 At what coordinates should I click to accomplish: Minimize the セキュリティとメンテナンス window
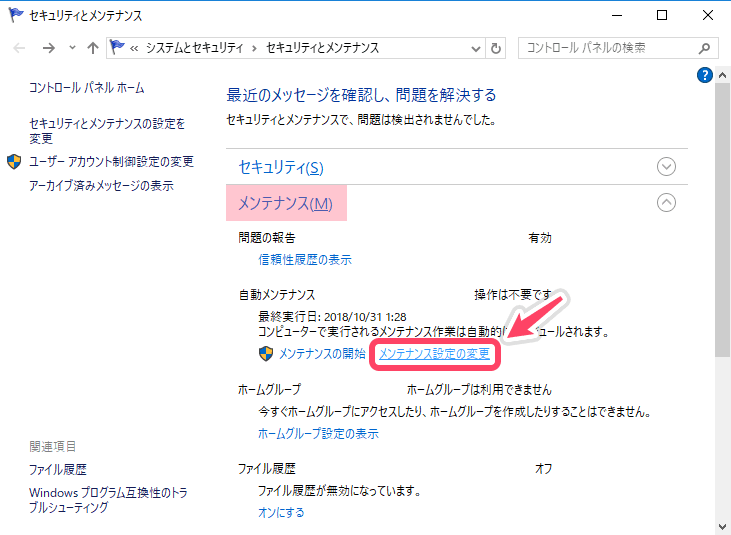point(617,15)
